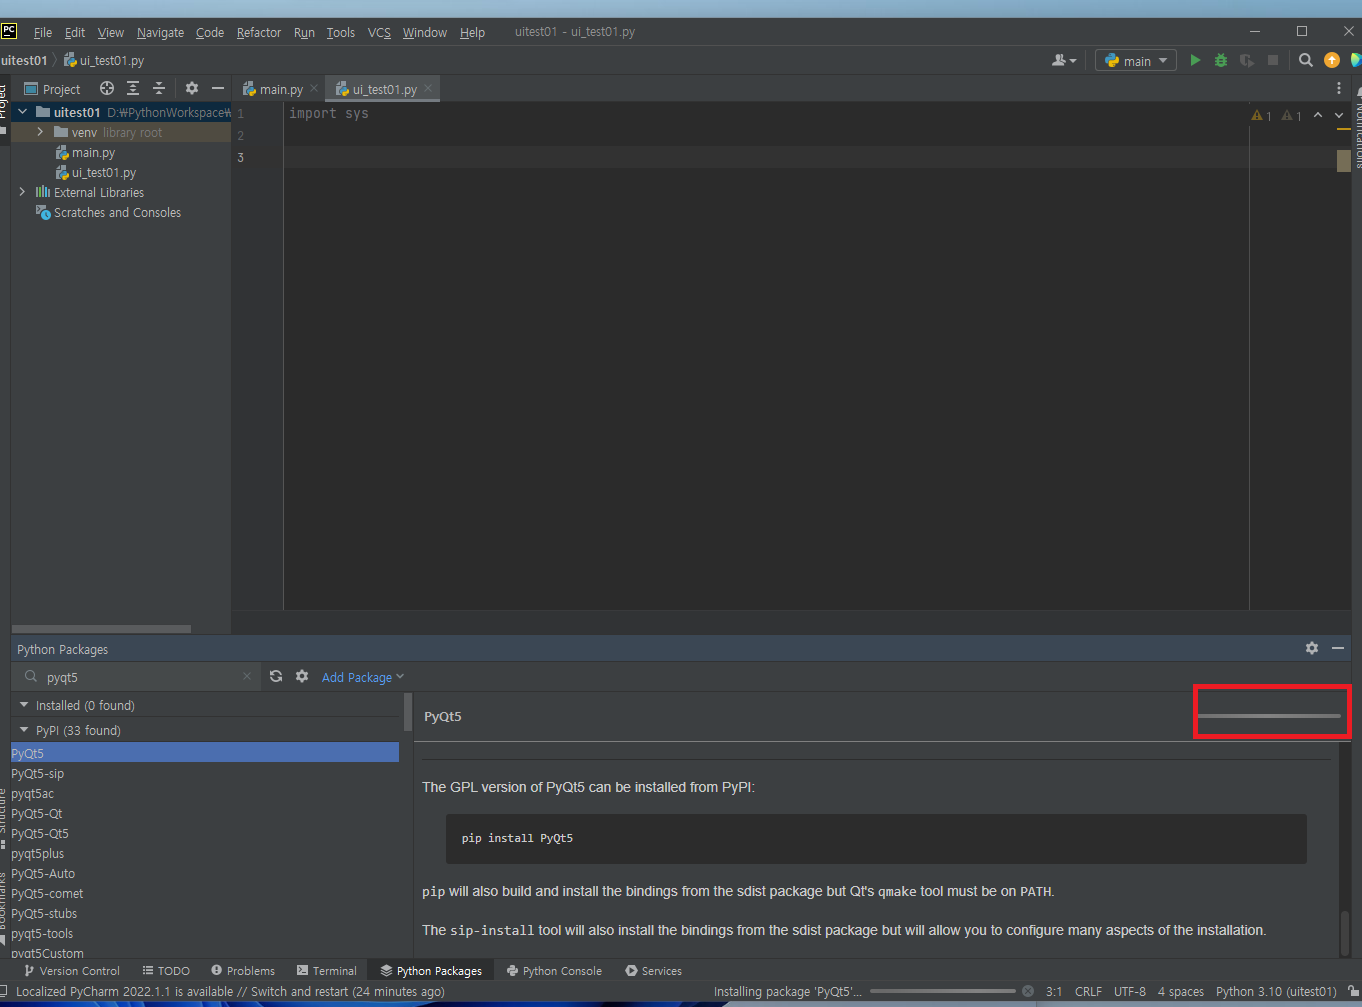Open the File menu
Viewport: 1362px width, 1007px height.
[x=43, y=32]
